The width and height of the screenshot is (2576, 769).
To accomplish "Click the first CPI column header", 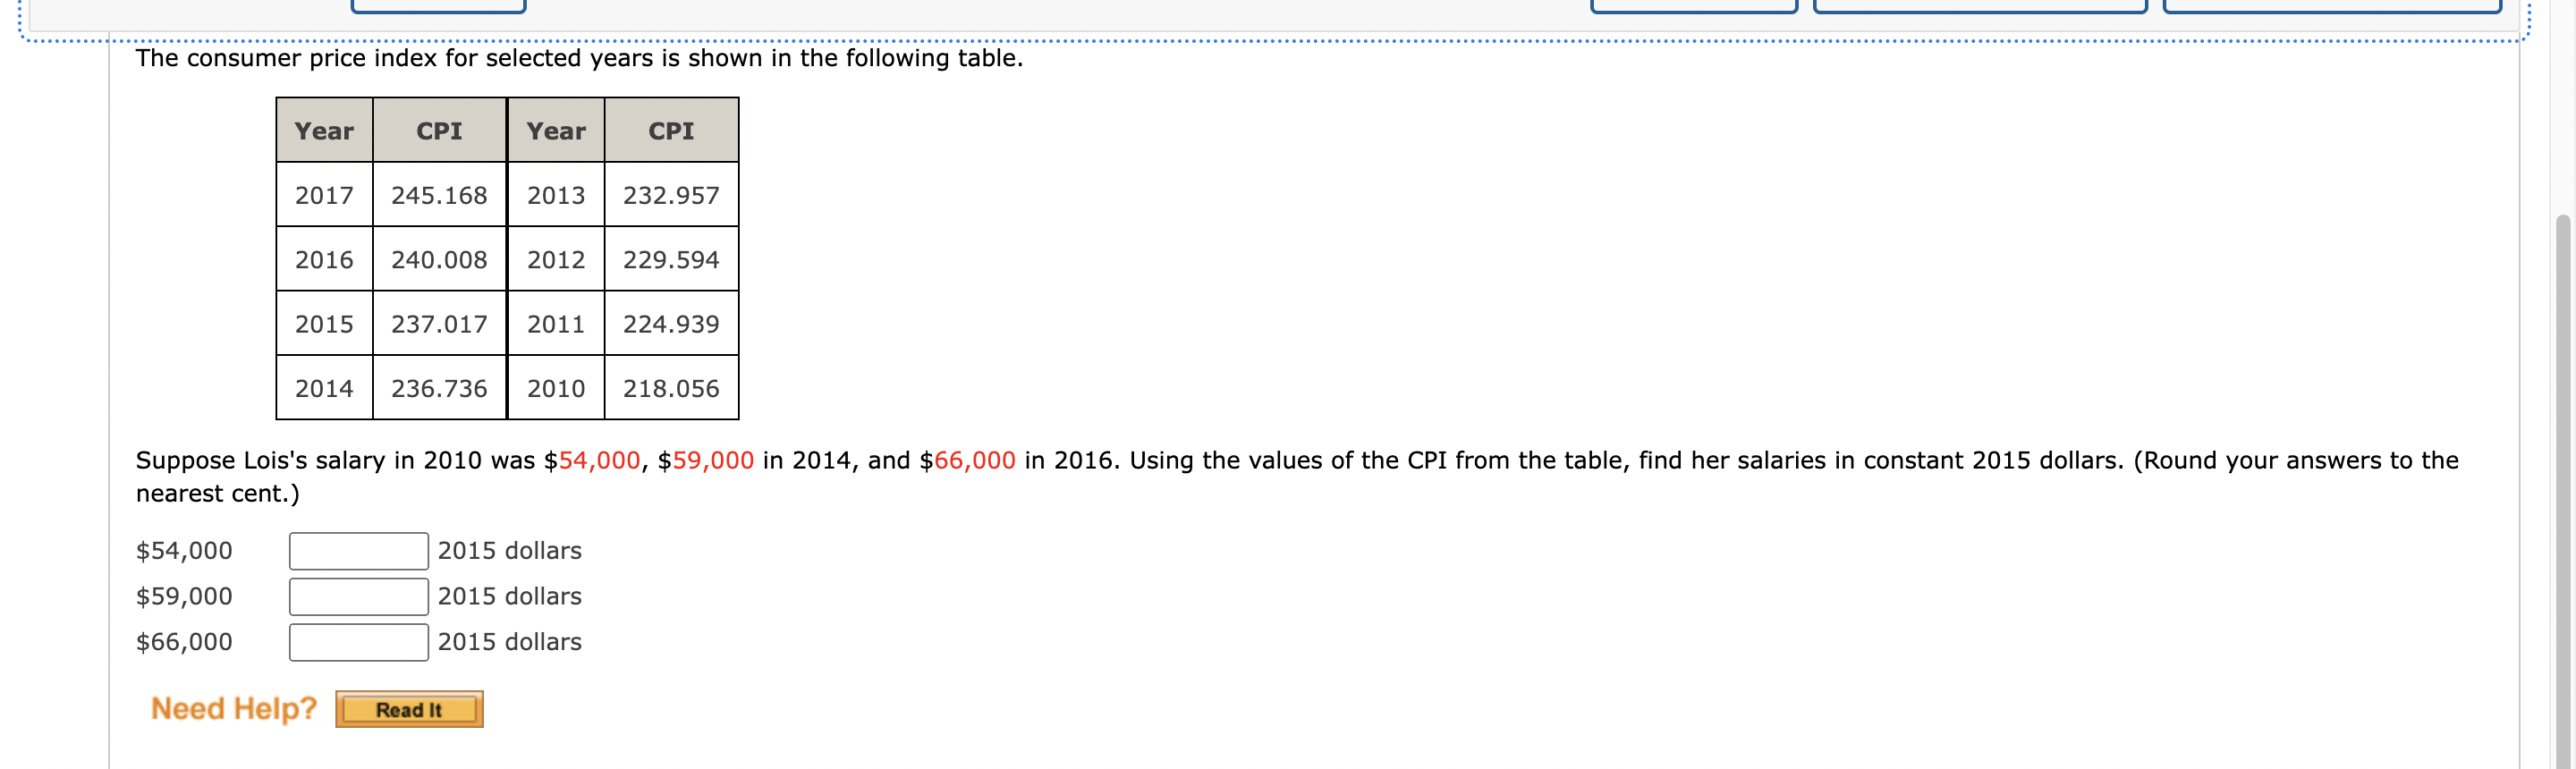I will (438, 131).
